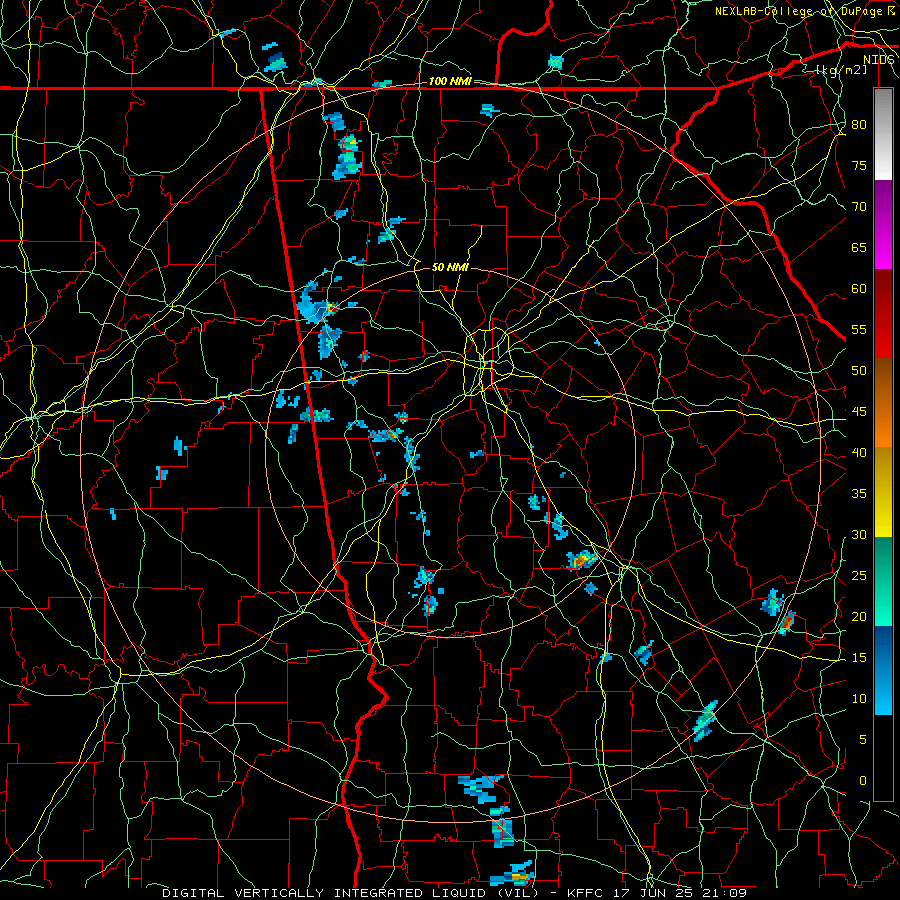The height and width of the screenshot is (900, 900).
Task: Click the legend value 0
Action: coord(863,781)
